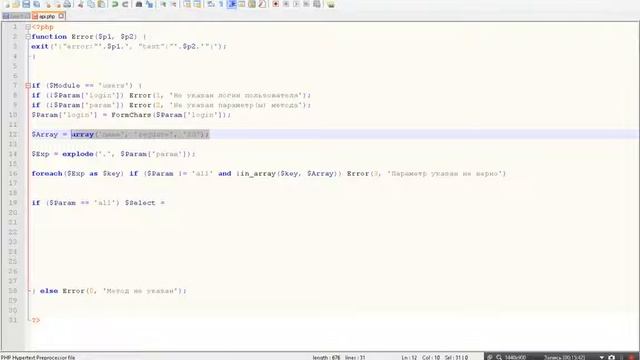
Task: Toggle synchronized horizontal scrolling icon
Action: (197, 4)
